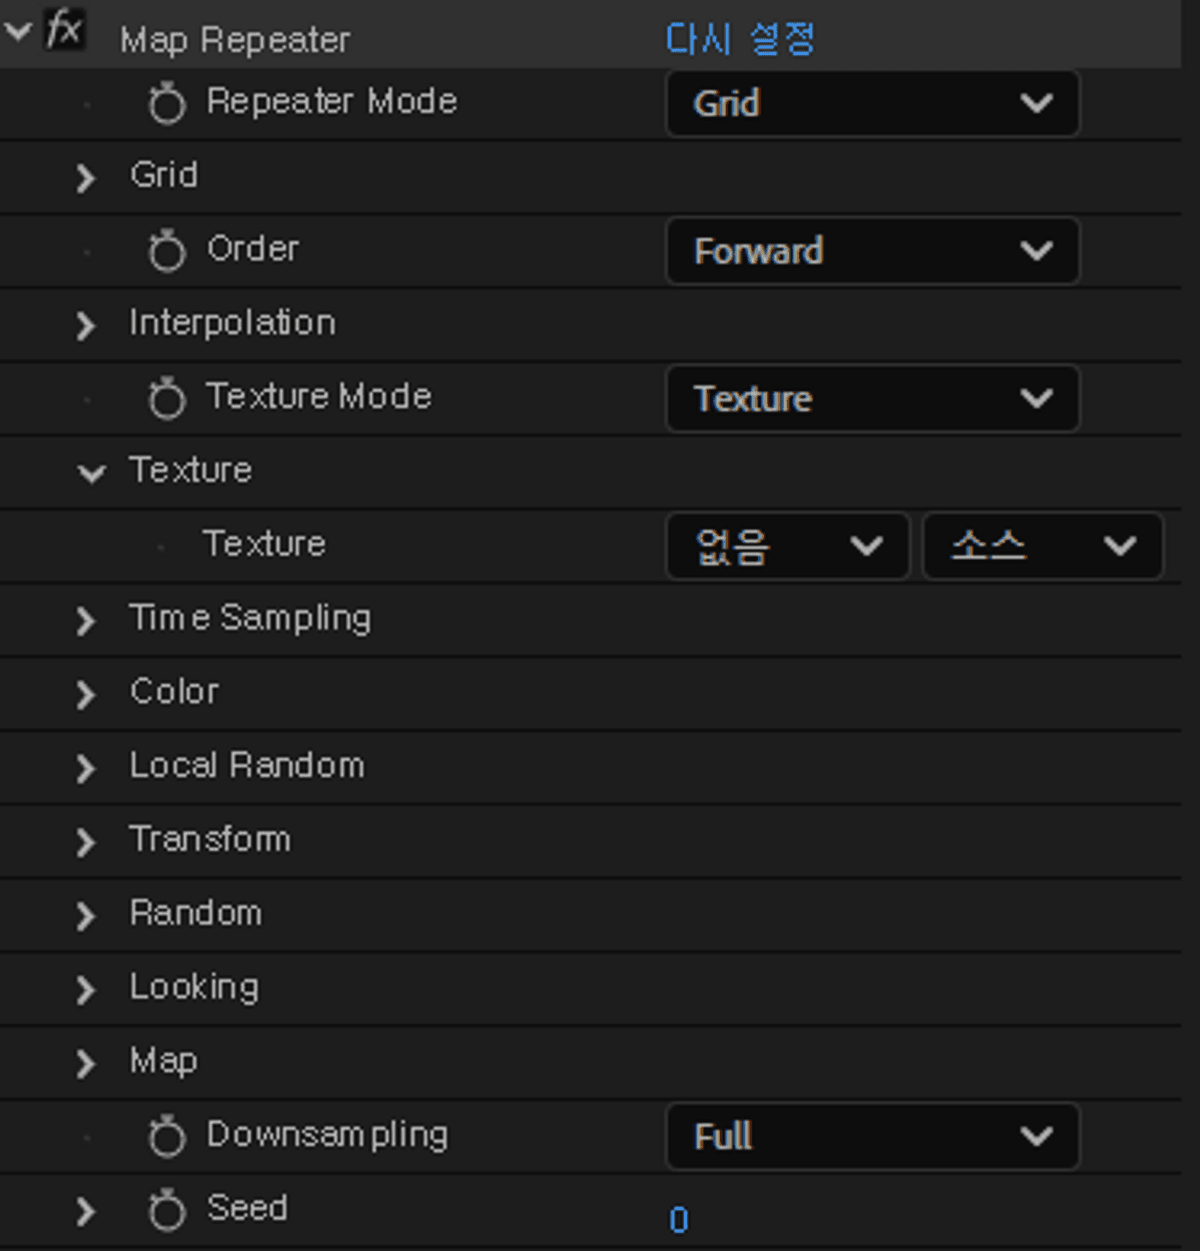
Task: Expand the Color property group
Action: 86,694
